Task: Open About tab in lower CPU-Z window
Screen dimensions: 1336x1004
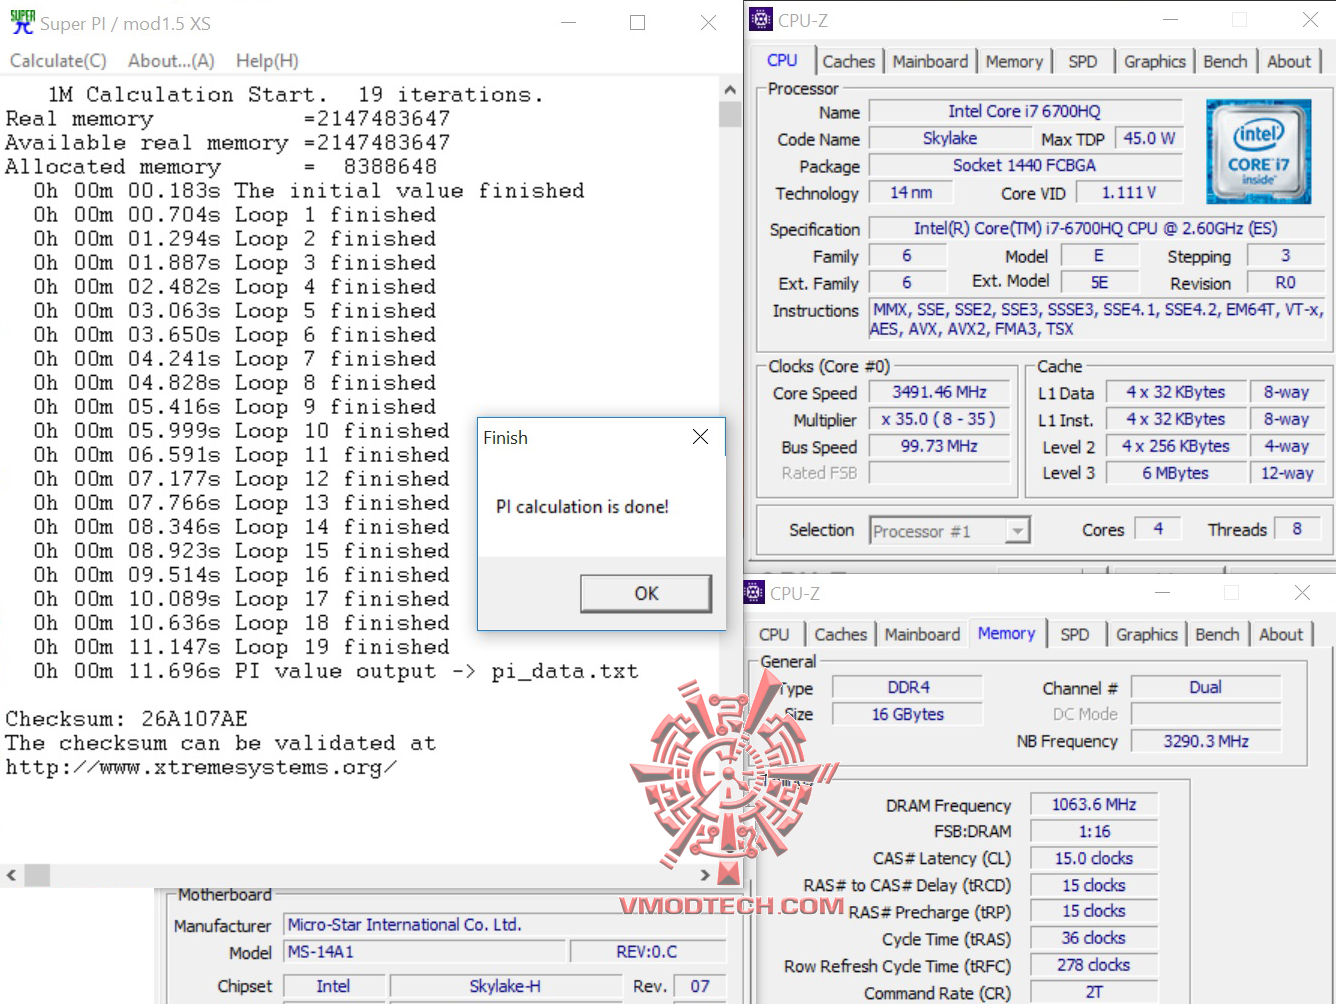Action: click(1281, 635)
